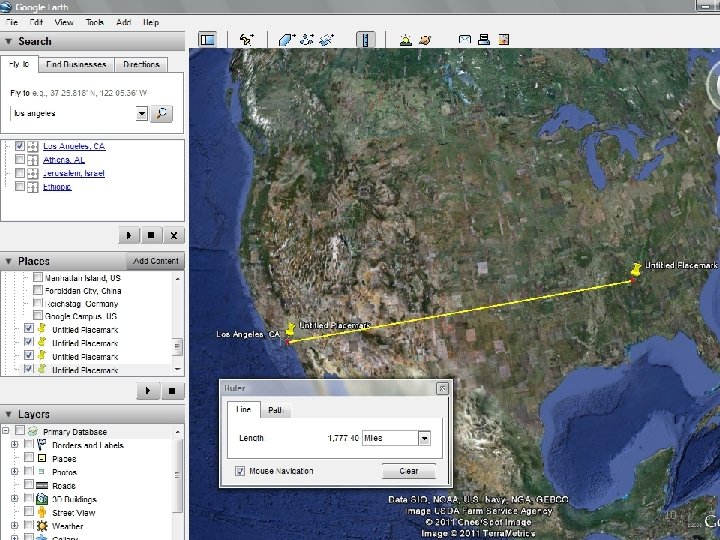Click the Add Content button
The width and height of the screenshot is (720, 540).
tap(155, 261)
